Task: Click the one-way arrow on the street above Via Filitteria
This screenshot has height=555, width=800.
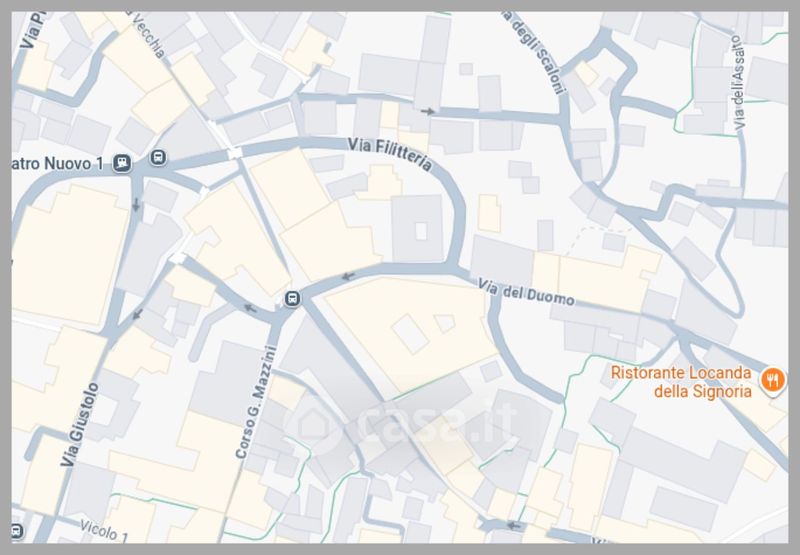Action: pos(428,111)
